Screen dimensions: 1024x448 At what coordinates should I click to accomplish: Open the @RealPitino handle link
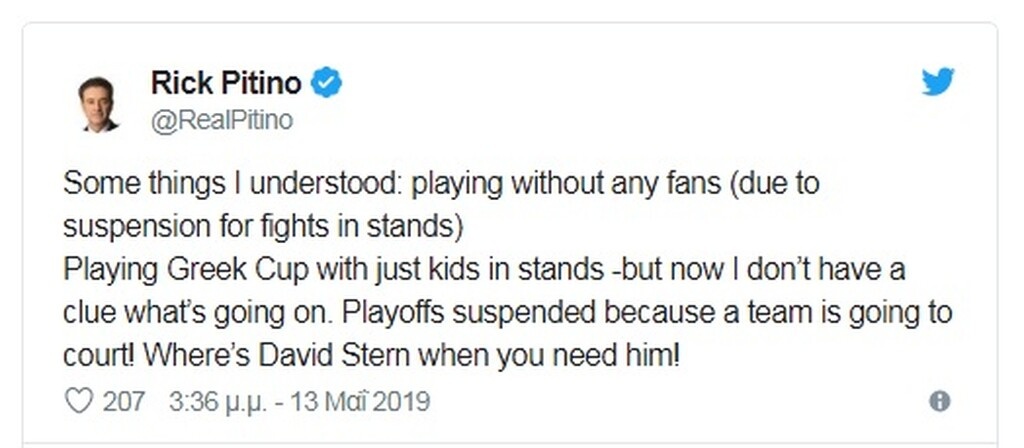tap(221, 121)
